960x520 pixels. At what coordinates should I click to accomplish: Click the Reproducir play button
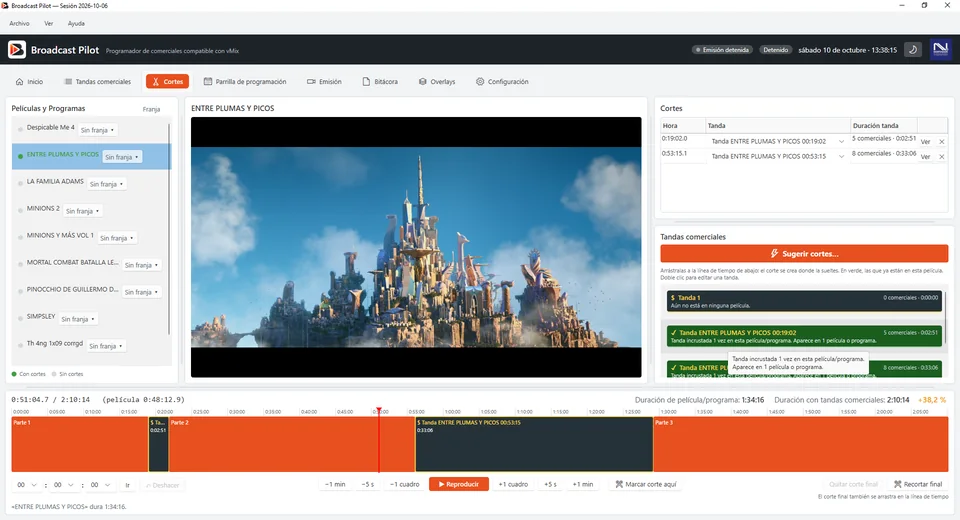tap(459, 484)
